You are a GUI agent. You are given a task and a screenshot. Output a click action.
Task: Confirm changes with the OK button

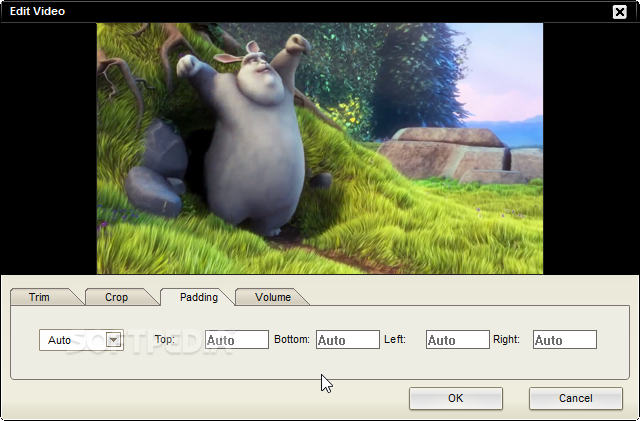[x=456, y=398]
